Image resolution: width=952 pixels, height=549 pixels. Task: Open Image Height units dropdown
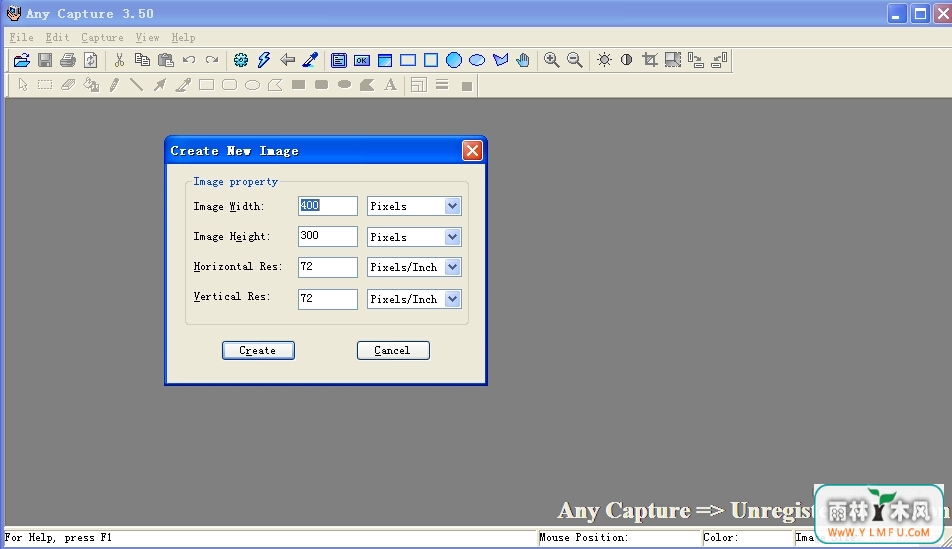pos(452,237)
